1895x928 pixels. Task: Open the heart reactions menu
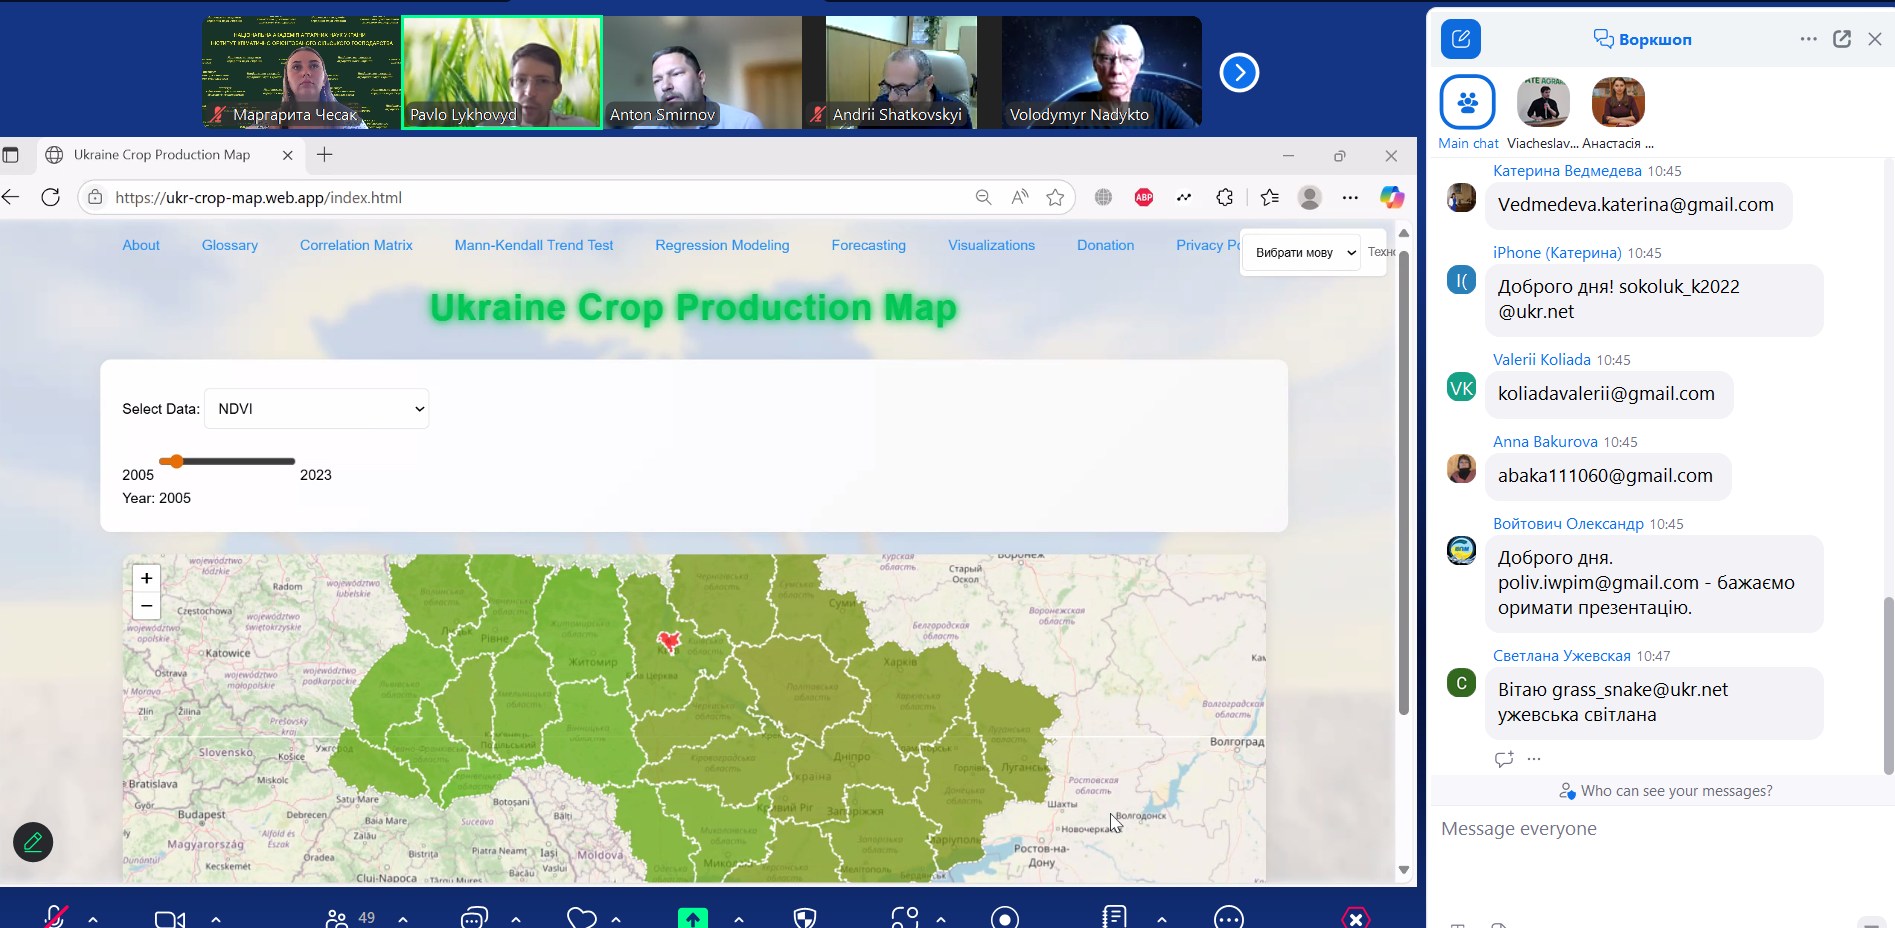tap(581, 918)
